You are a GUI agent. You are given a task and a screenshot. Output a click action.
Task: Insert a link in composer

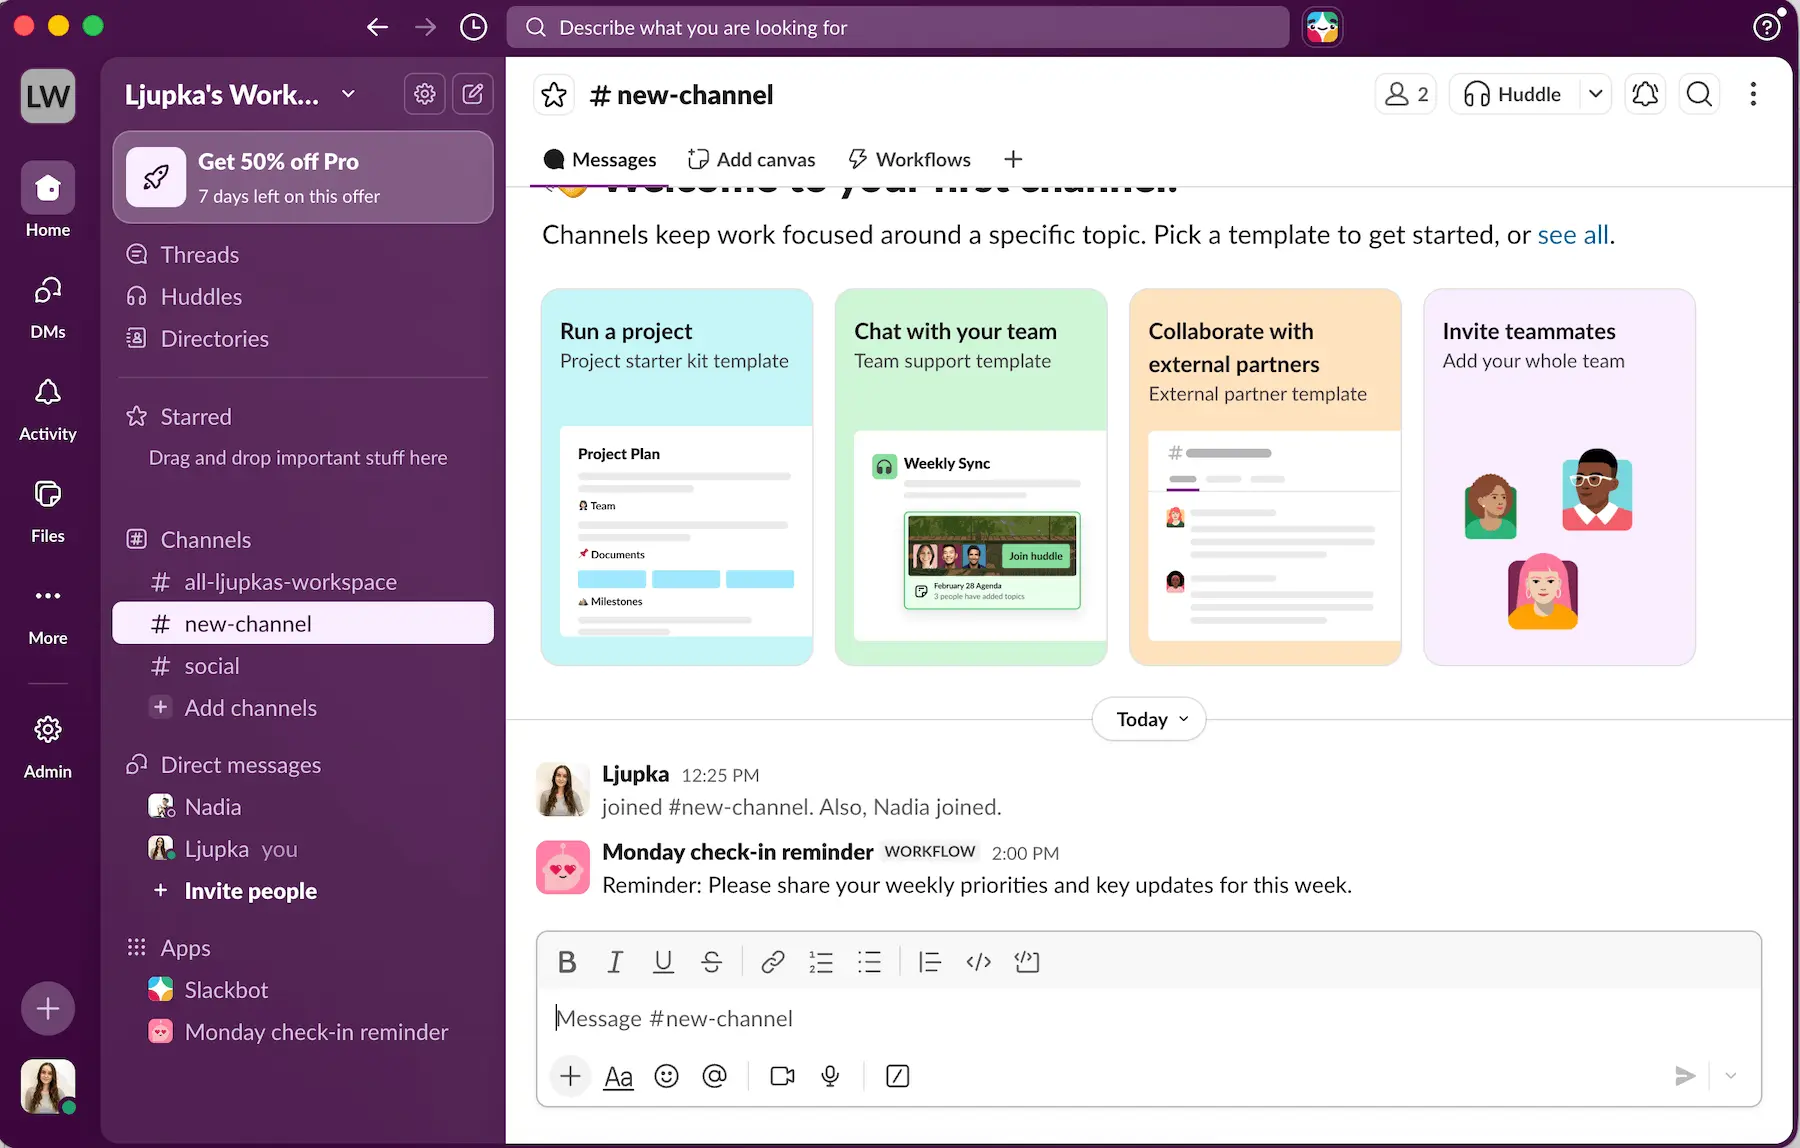pos(772,962)
